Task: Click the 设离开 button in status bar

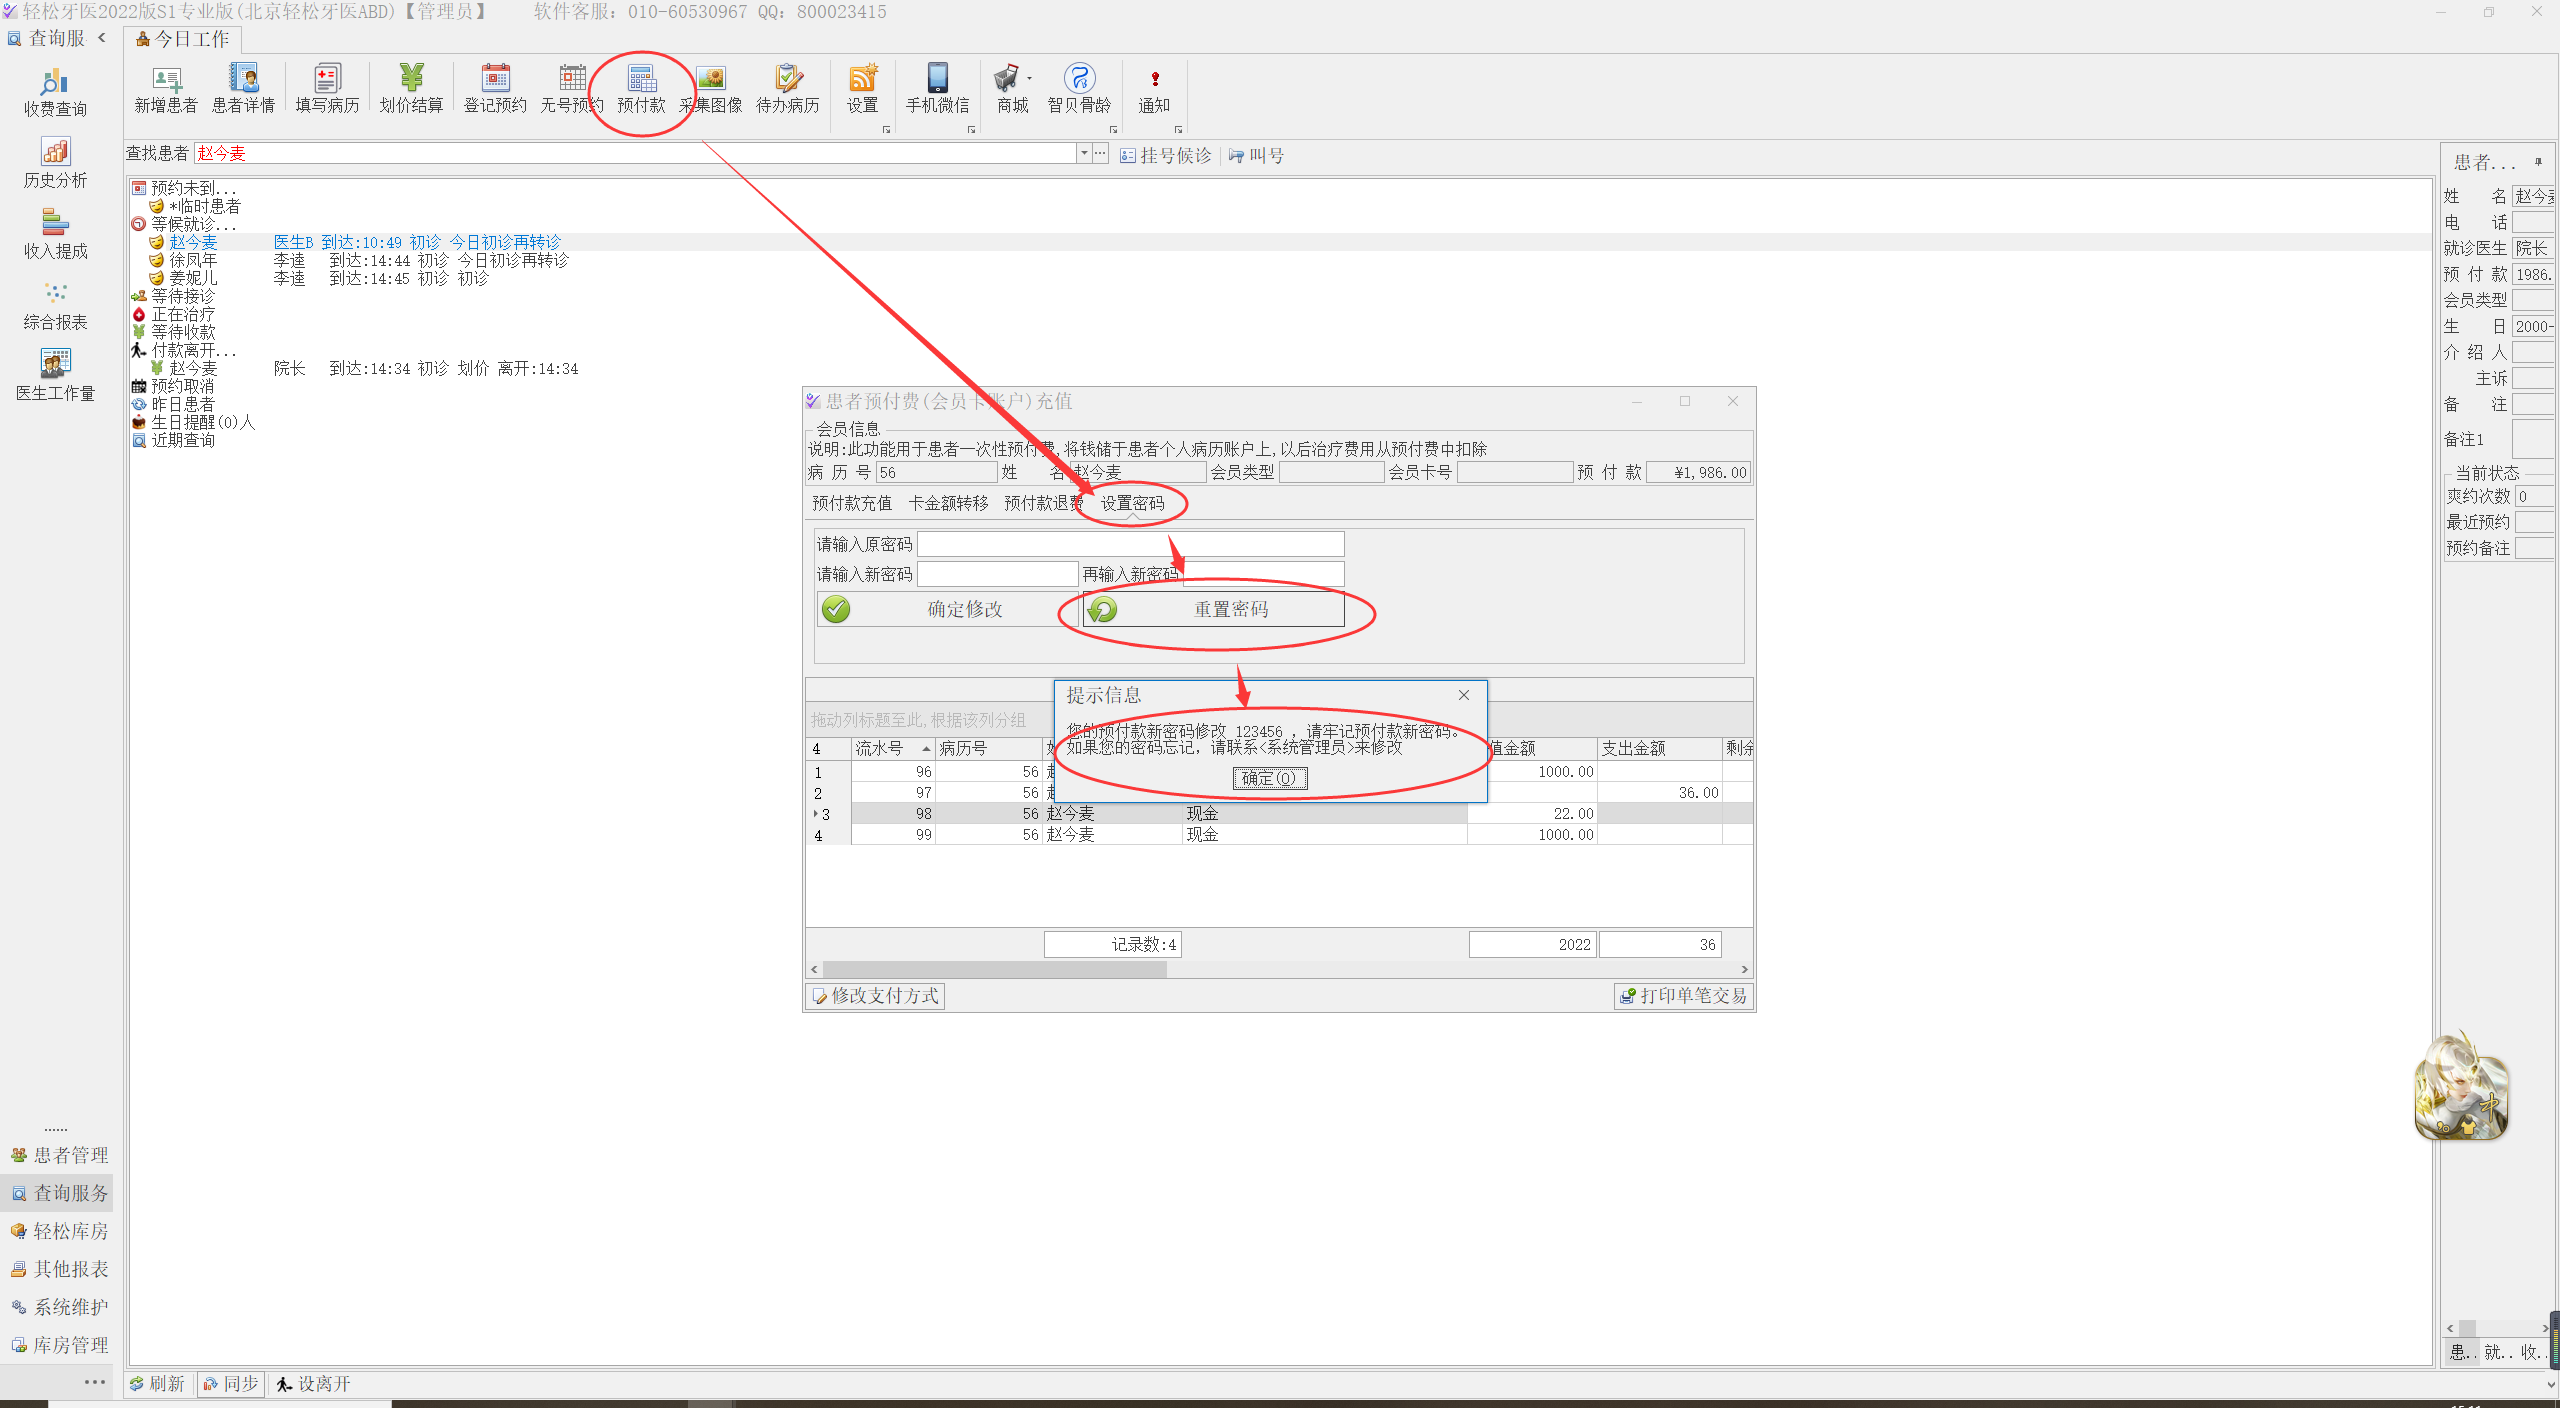Action: [x=314, y=1384]
